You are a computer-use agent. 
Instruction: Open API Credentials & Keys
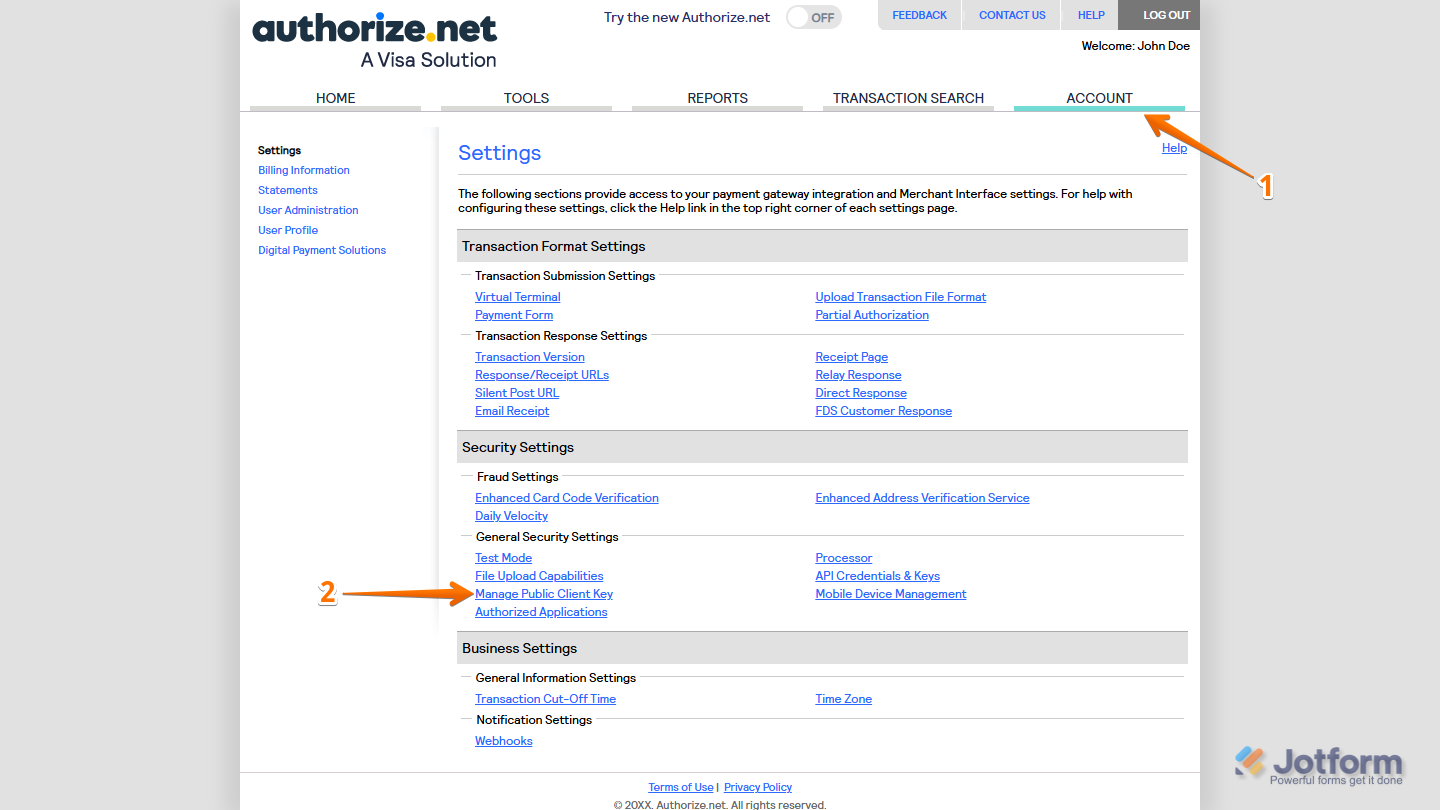tap(877, 575)
